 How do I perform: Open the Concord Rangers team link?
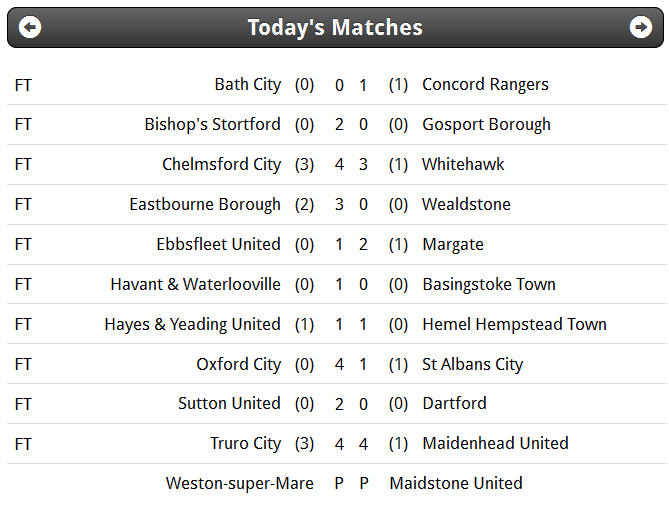(486, 84)
